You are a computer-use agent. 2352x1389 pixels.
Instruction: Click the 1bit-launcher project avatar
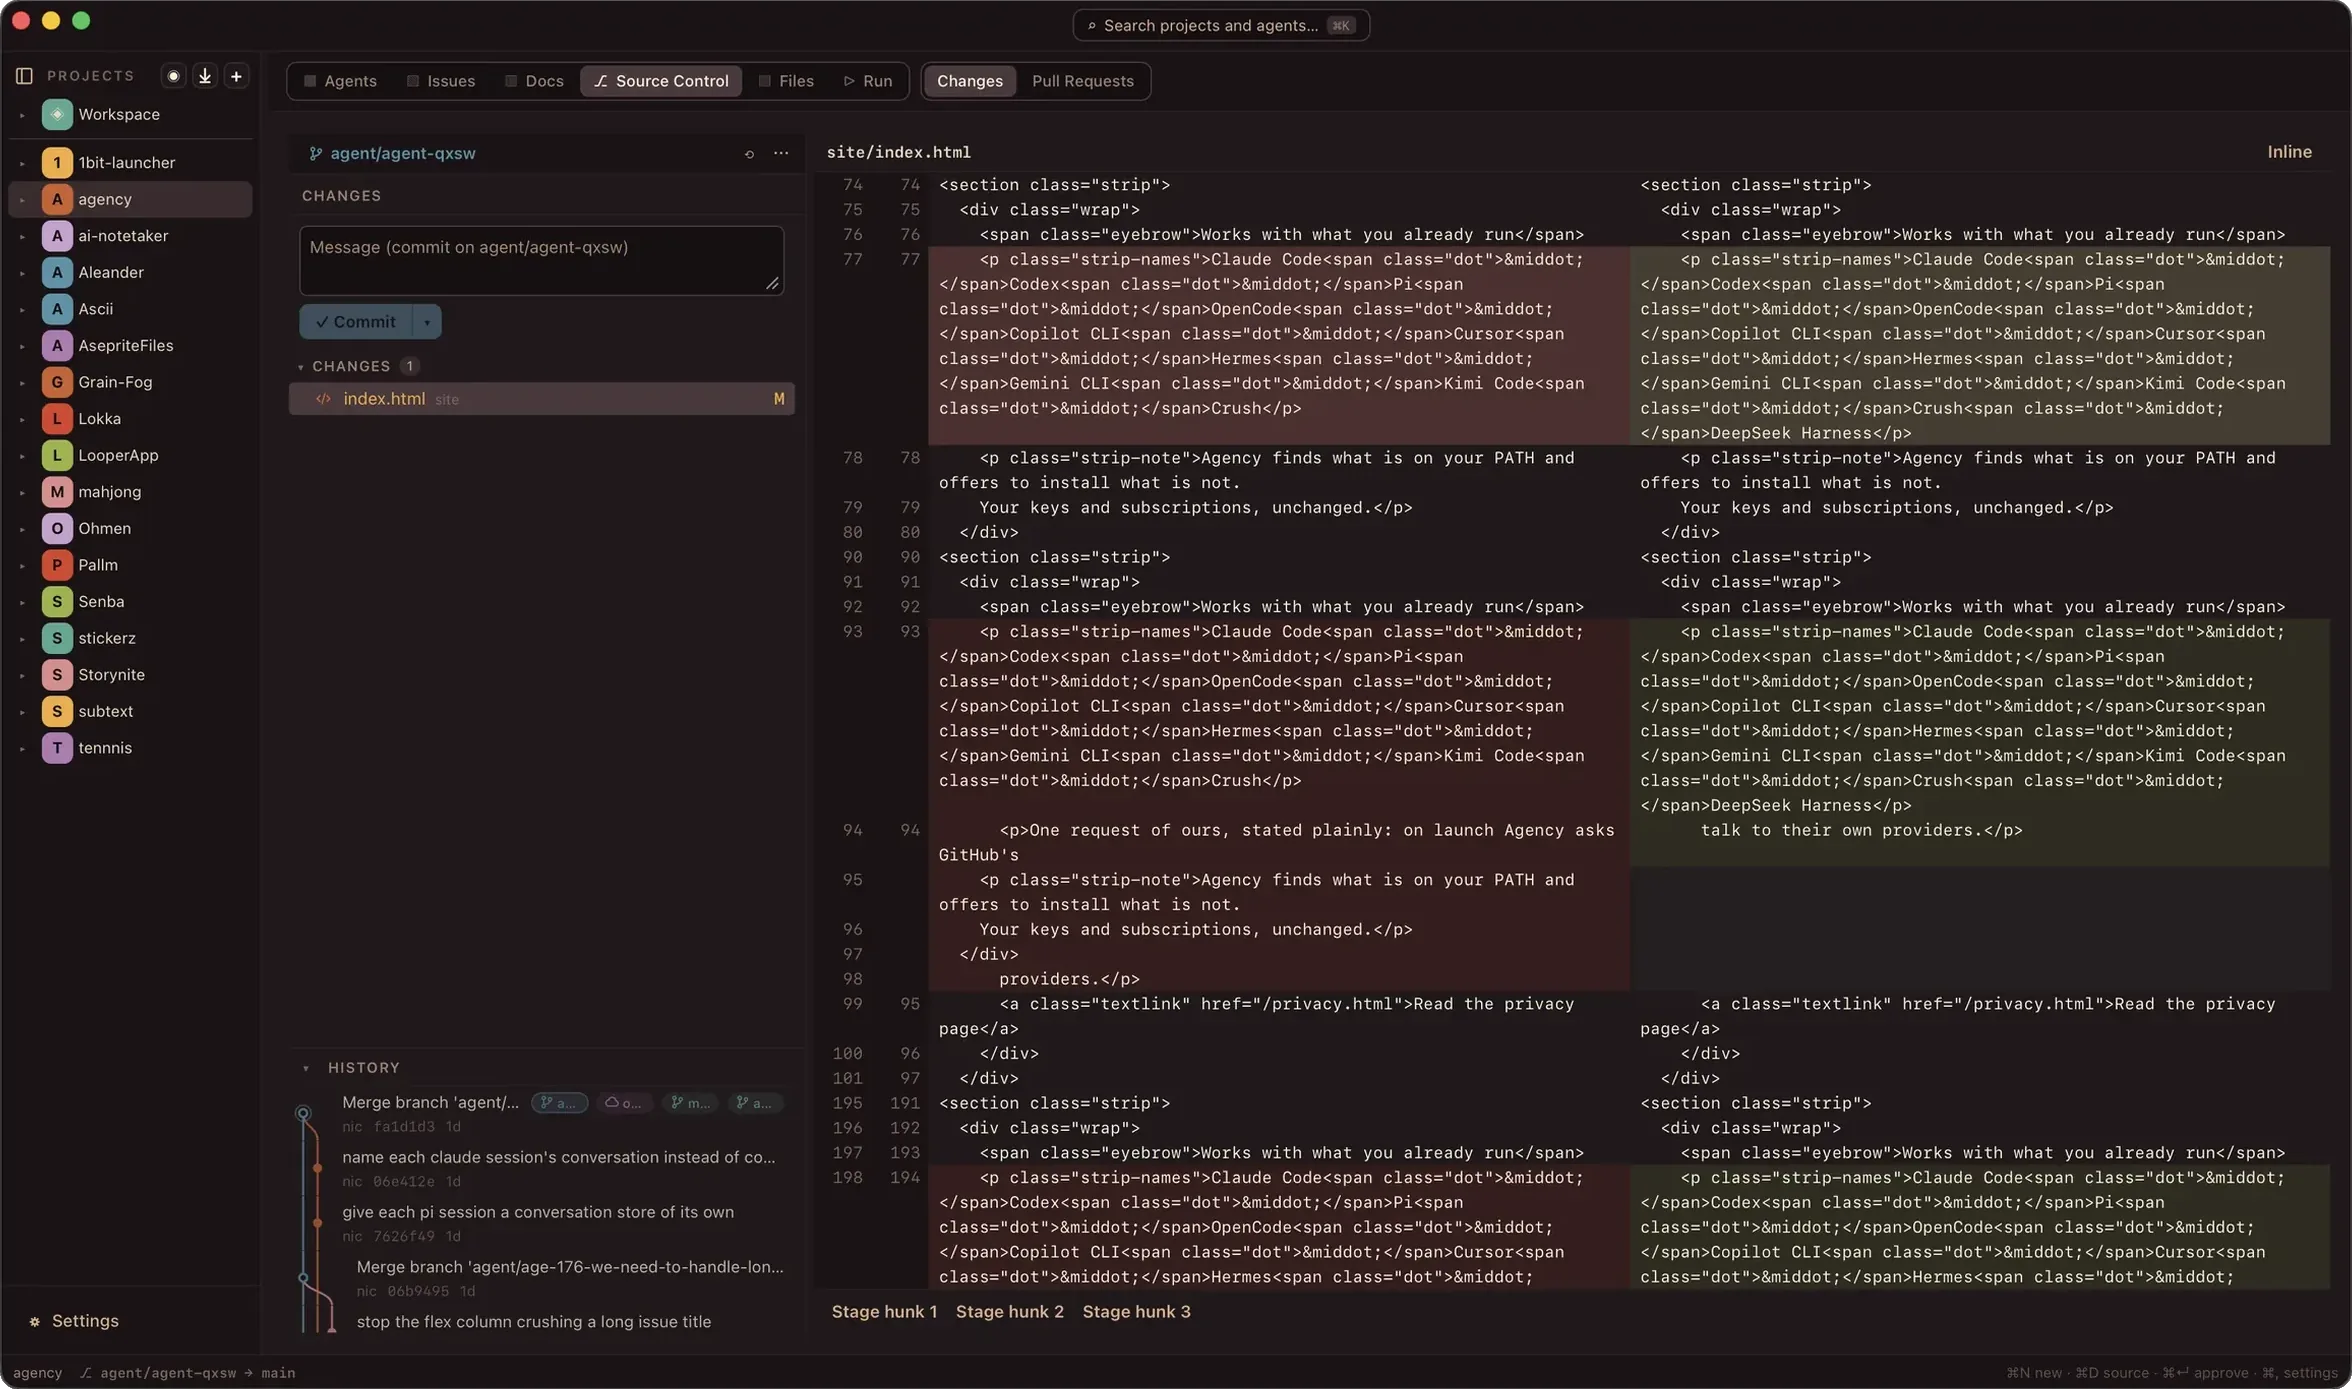click(x=57, y=162)
